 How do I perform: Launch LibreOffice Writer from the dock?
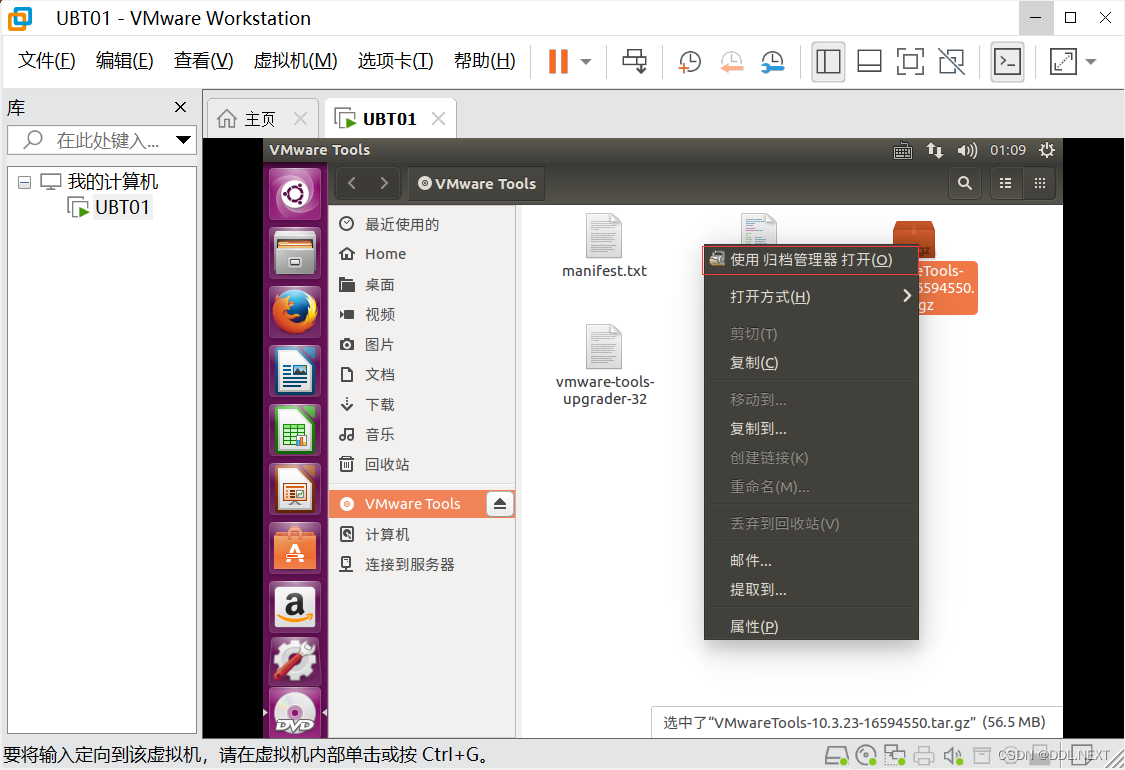point(295,370)
